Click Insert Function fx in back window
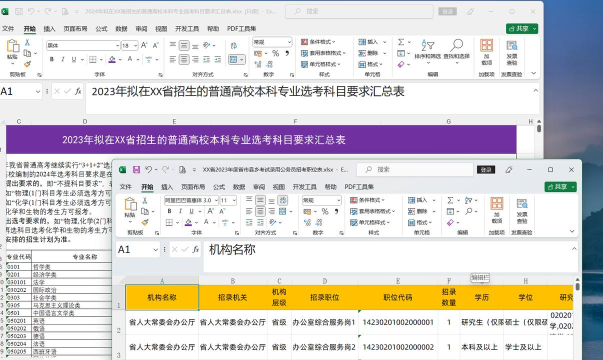Viewport: 603px width, 360px height. point(78,91)
